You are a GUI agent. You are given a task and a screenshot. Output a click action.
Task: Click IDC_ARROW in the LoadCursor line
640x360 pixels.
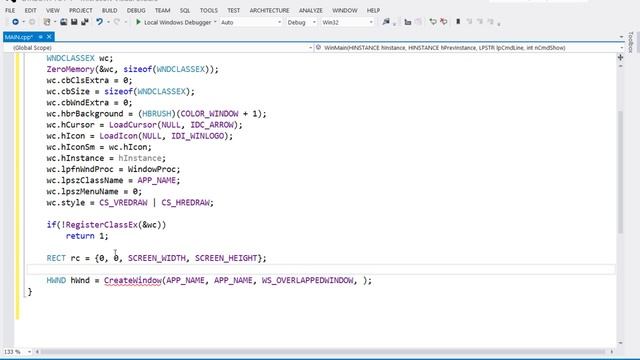212,125
